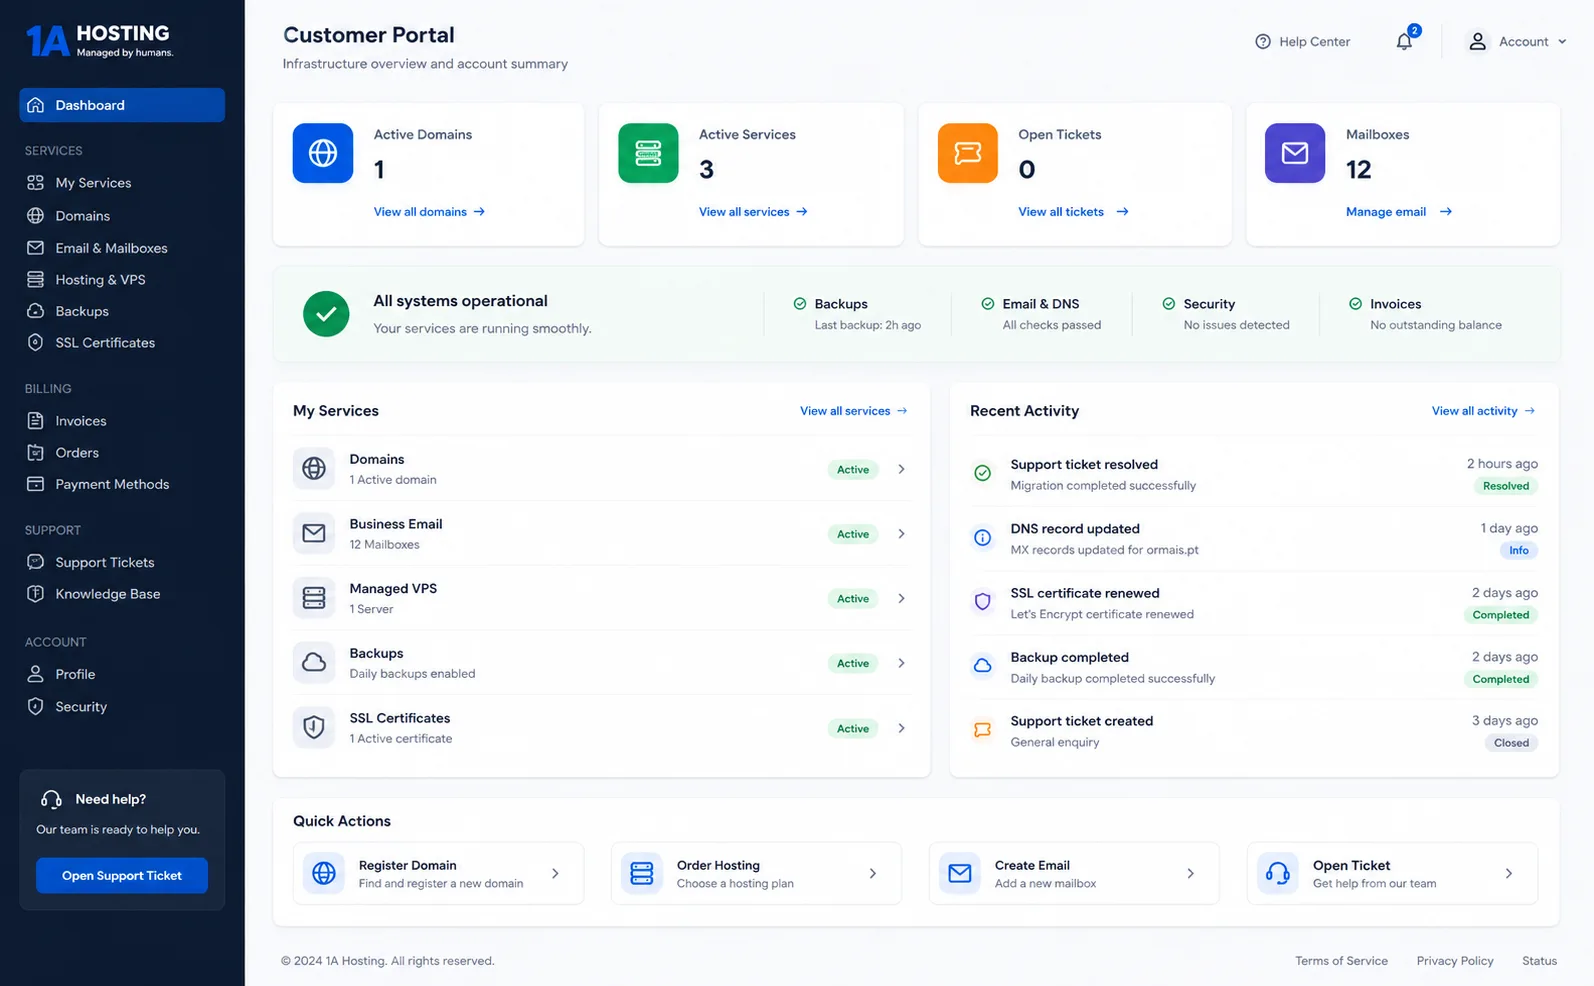
Task: Click the Order Hosting server icon
Action: coord(642,873)
